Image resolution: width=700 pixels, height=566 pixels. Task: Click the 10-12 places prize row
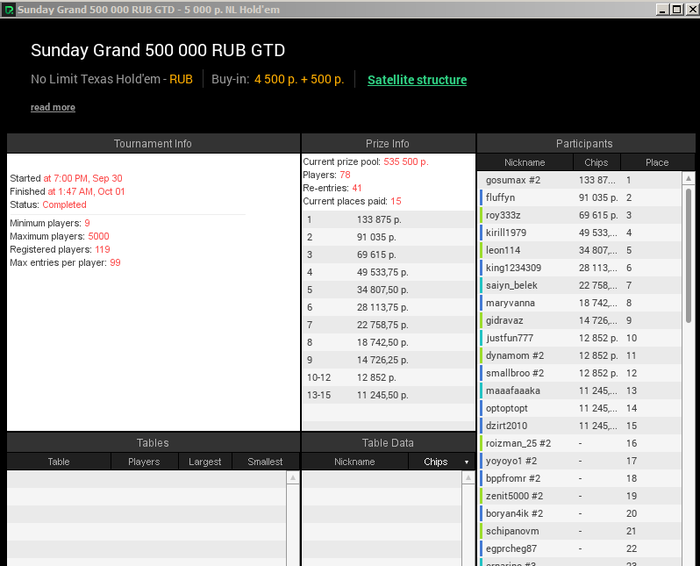coord(388,378)
